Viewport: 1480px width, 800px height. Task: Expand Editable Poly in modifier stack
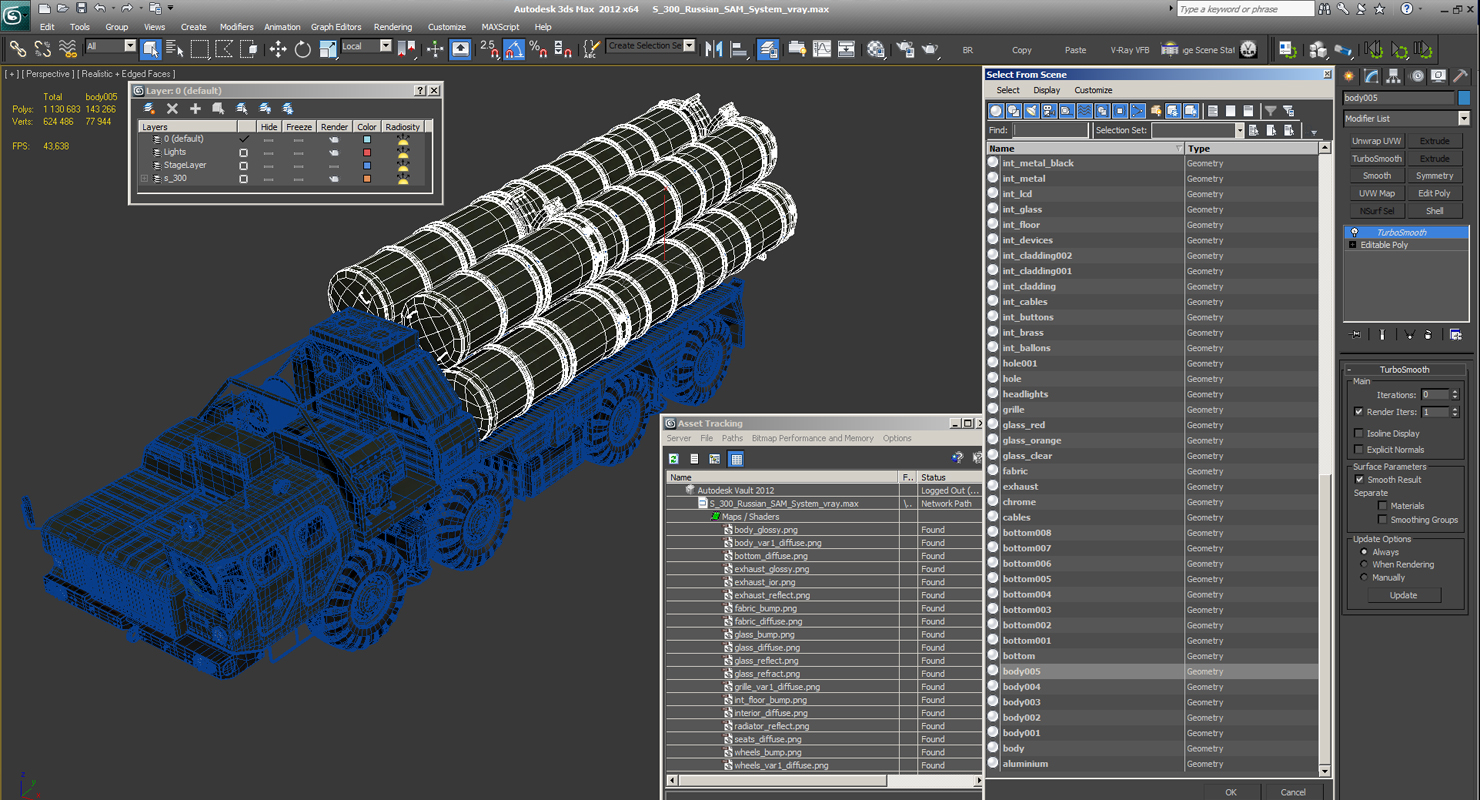click(x=1353, y=245)
